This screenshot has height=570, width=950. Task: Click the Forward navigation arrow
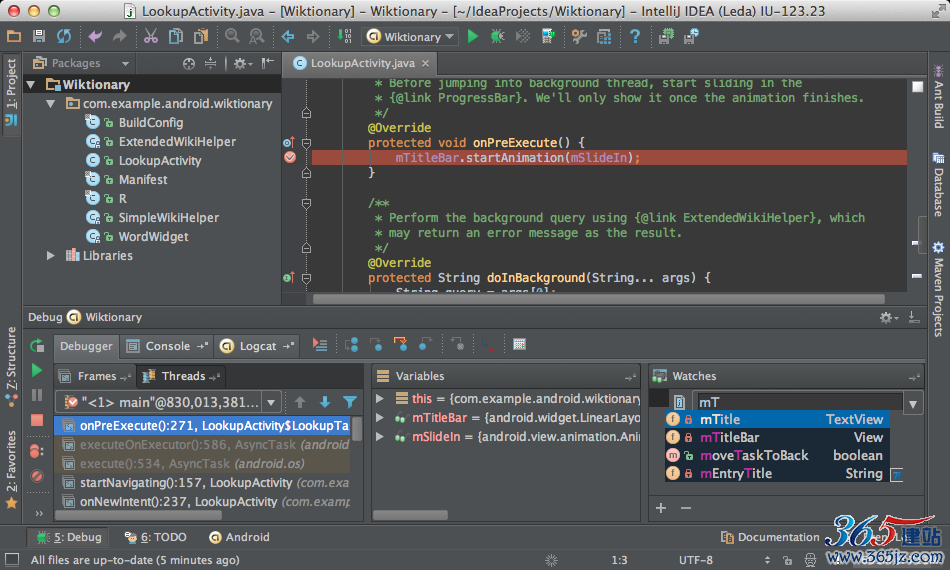pos(313,37)
